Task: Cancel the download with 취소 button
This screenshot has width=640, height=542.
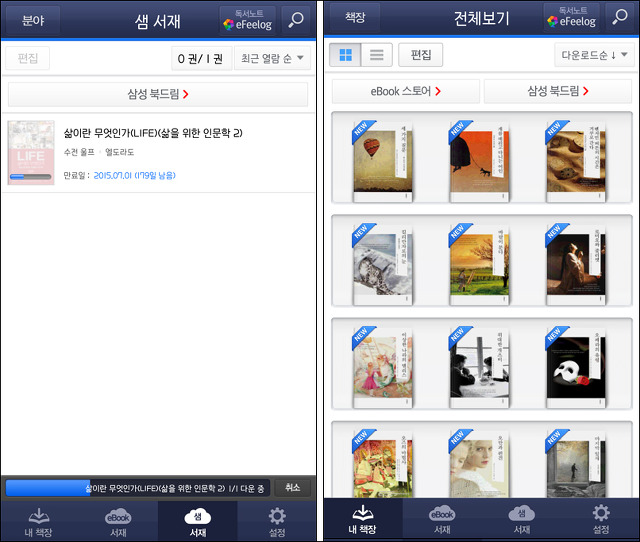Action: click(293, 488)
